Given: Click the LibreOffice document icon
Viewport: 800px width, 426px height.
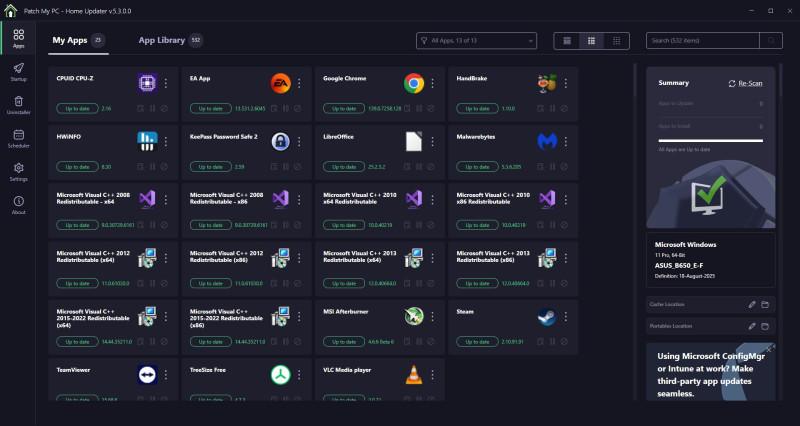Looking at the screenshot, I should [414, 141].
